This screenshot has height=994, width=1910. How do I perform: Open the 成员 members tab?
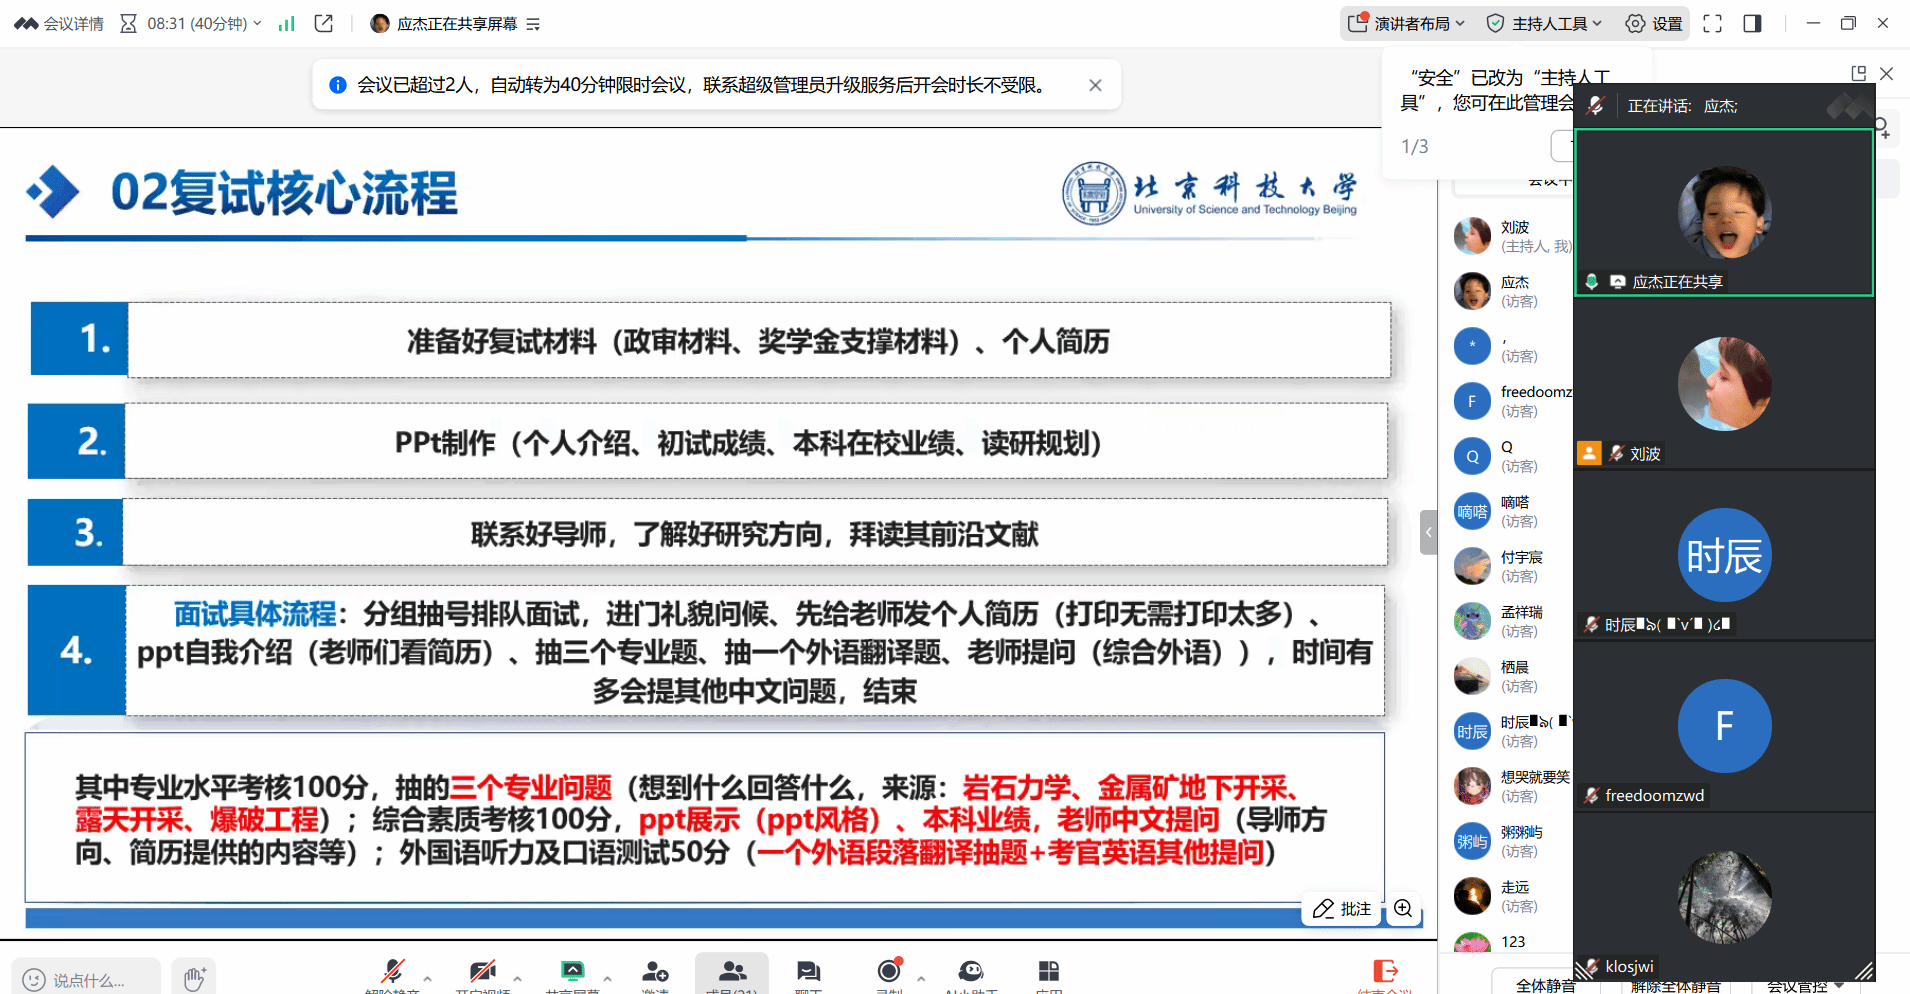[732, 972]
